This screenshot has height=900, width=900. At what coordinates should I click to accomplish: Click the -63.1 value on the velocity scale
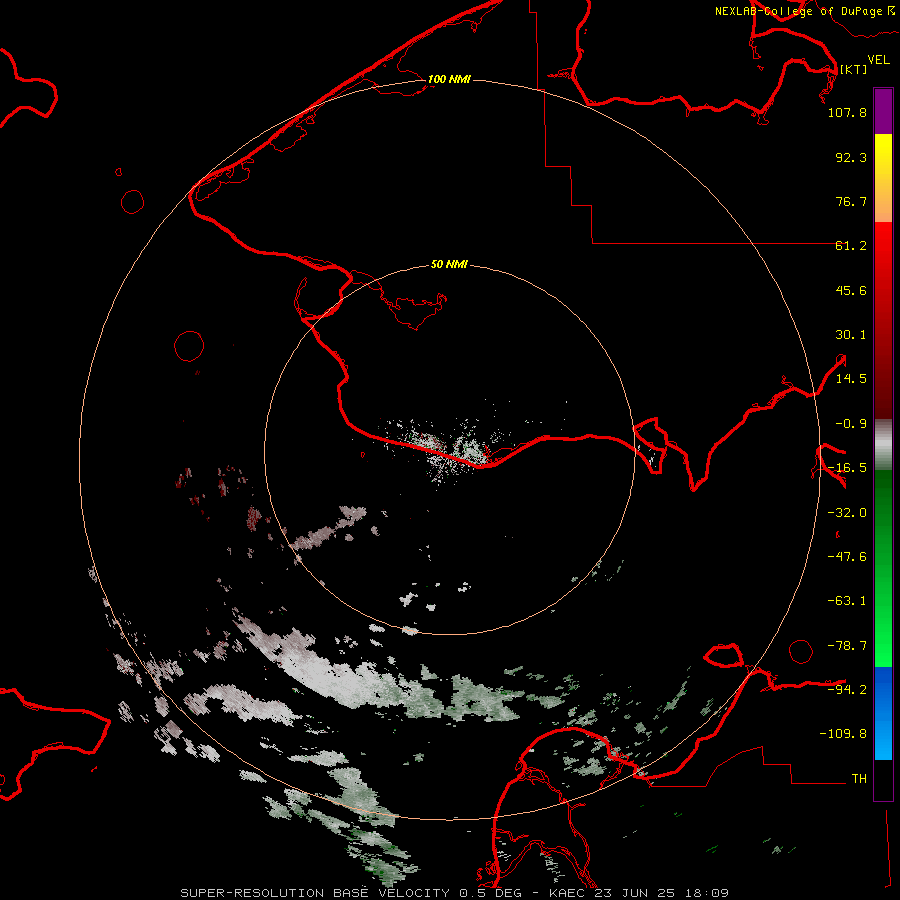coord(847,601)
